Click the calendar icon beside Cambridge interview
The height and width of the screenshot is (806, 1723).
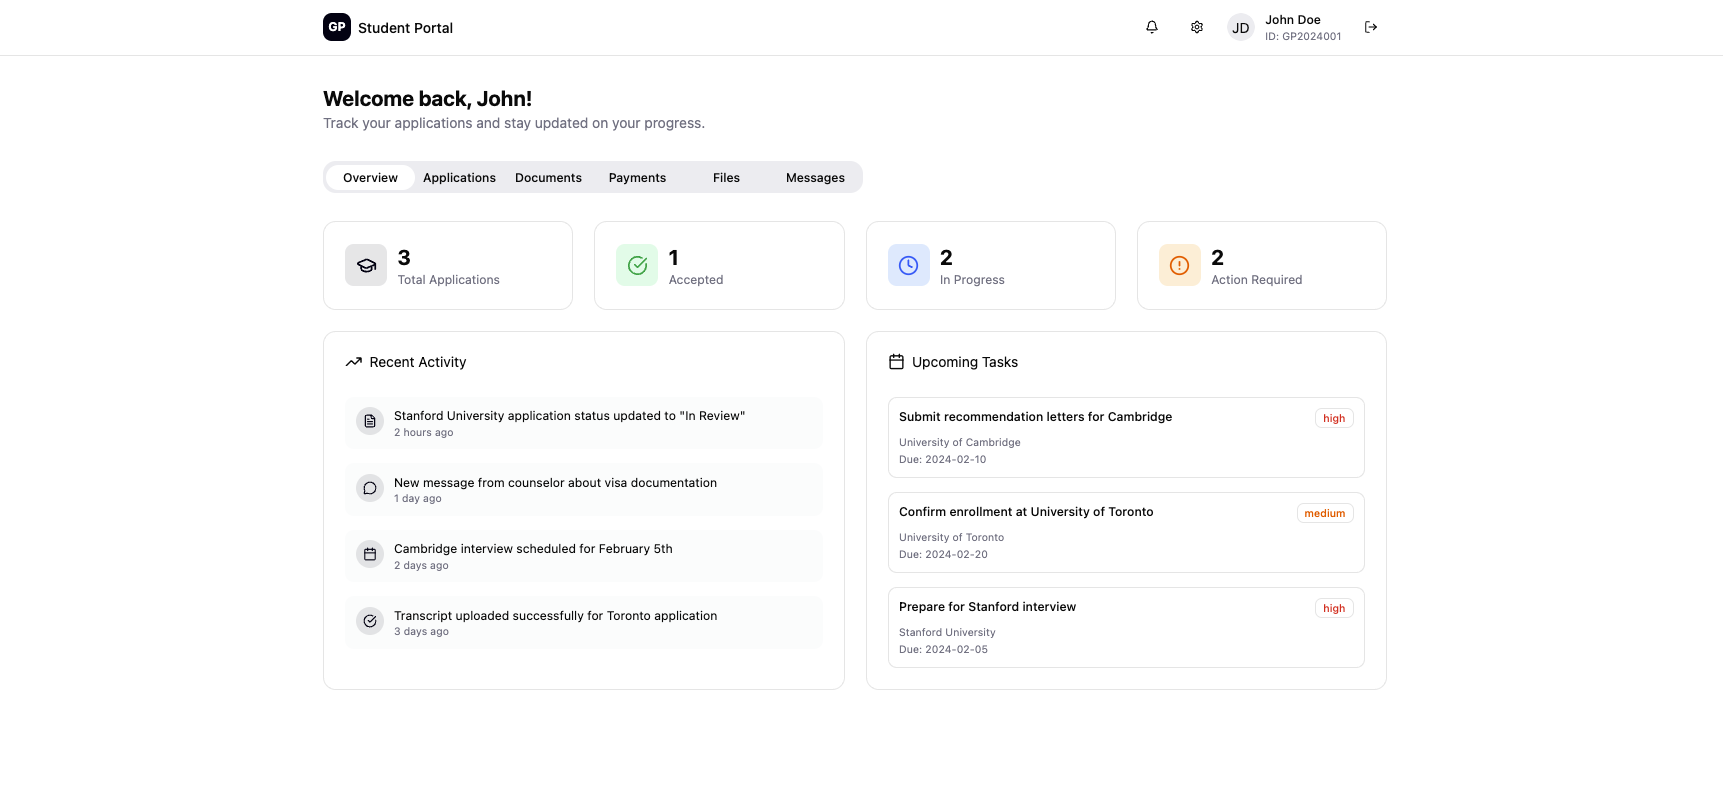point(370,554)
